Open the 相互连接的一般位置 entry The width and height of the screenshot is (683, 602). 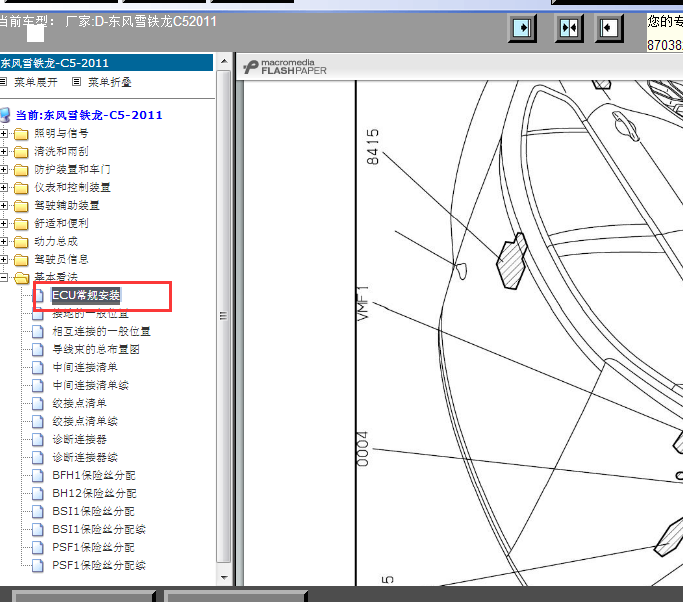pyautogui.click(x=101, y=331)
